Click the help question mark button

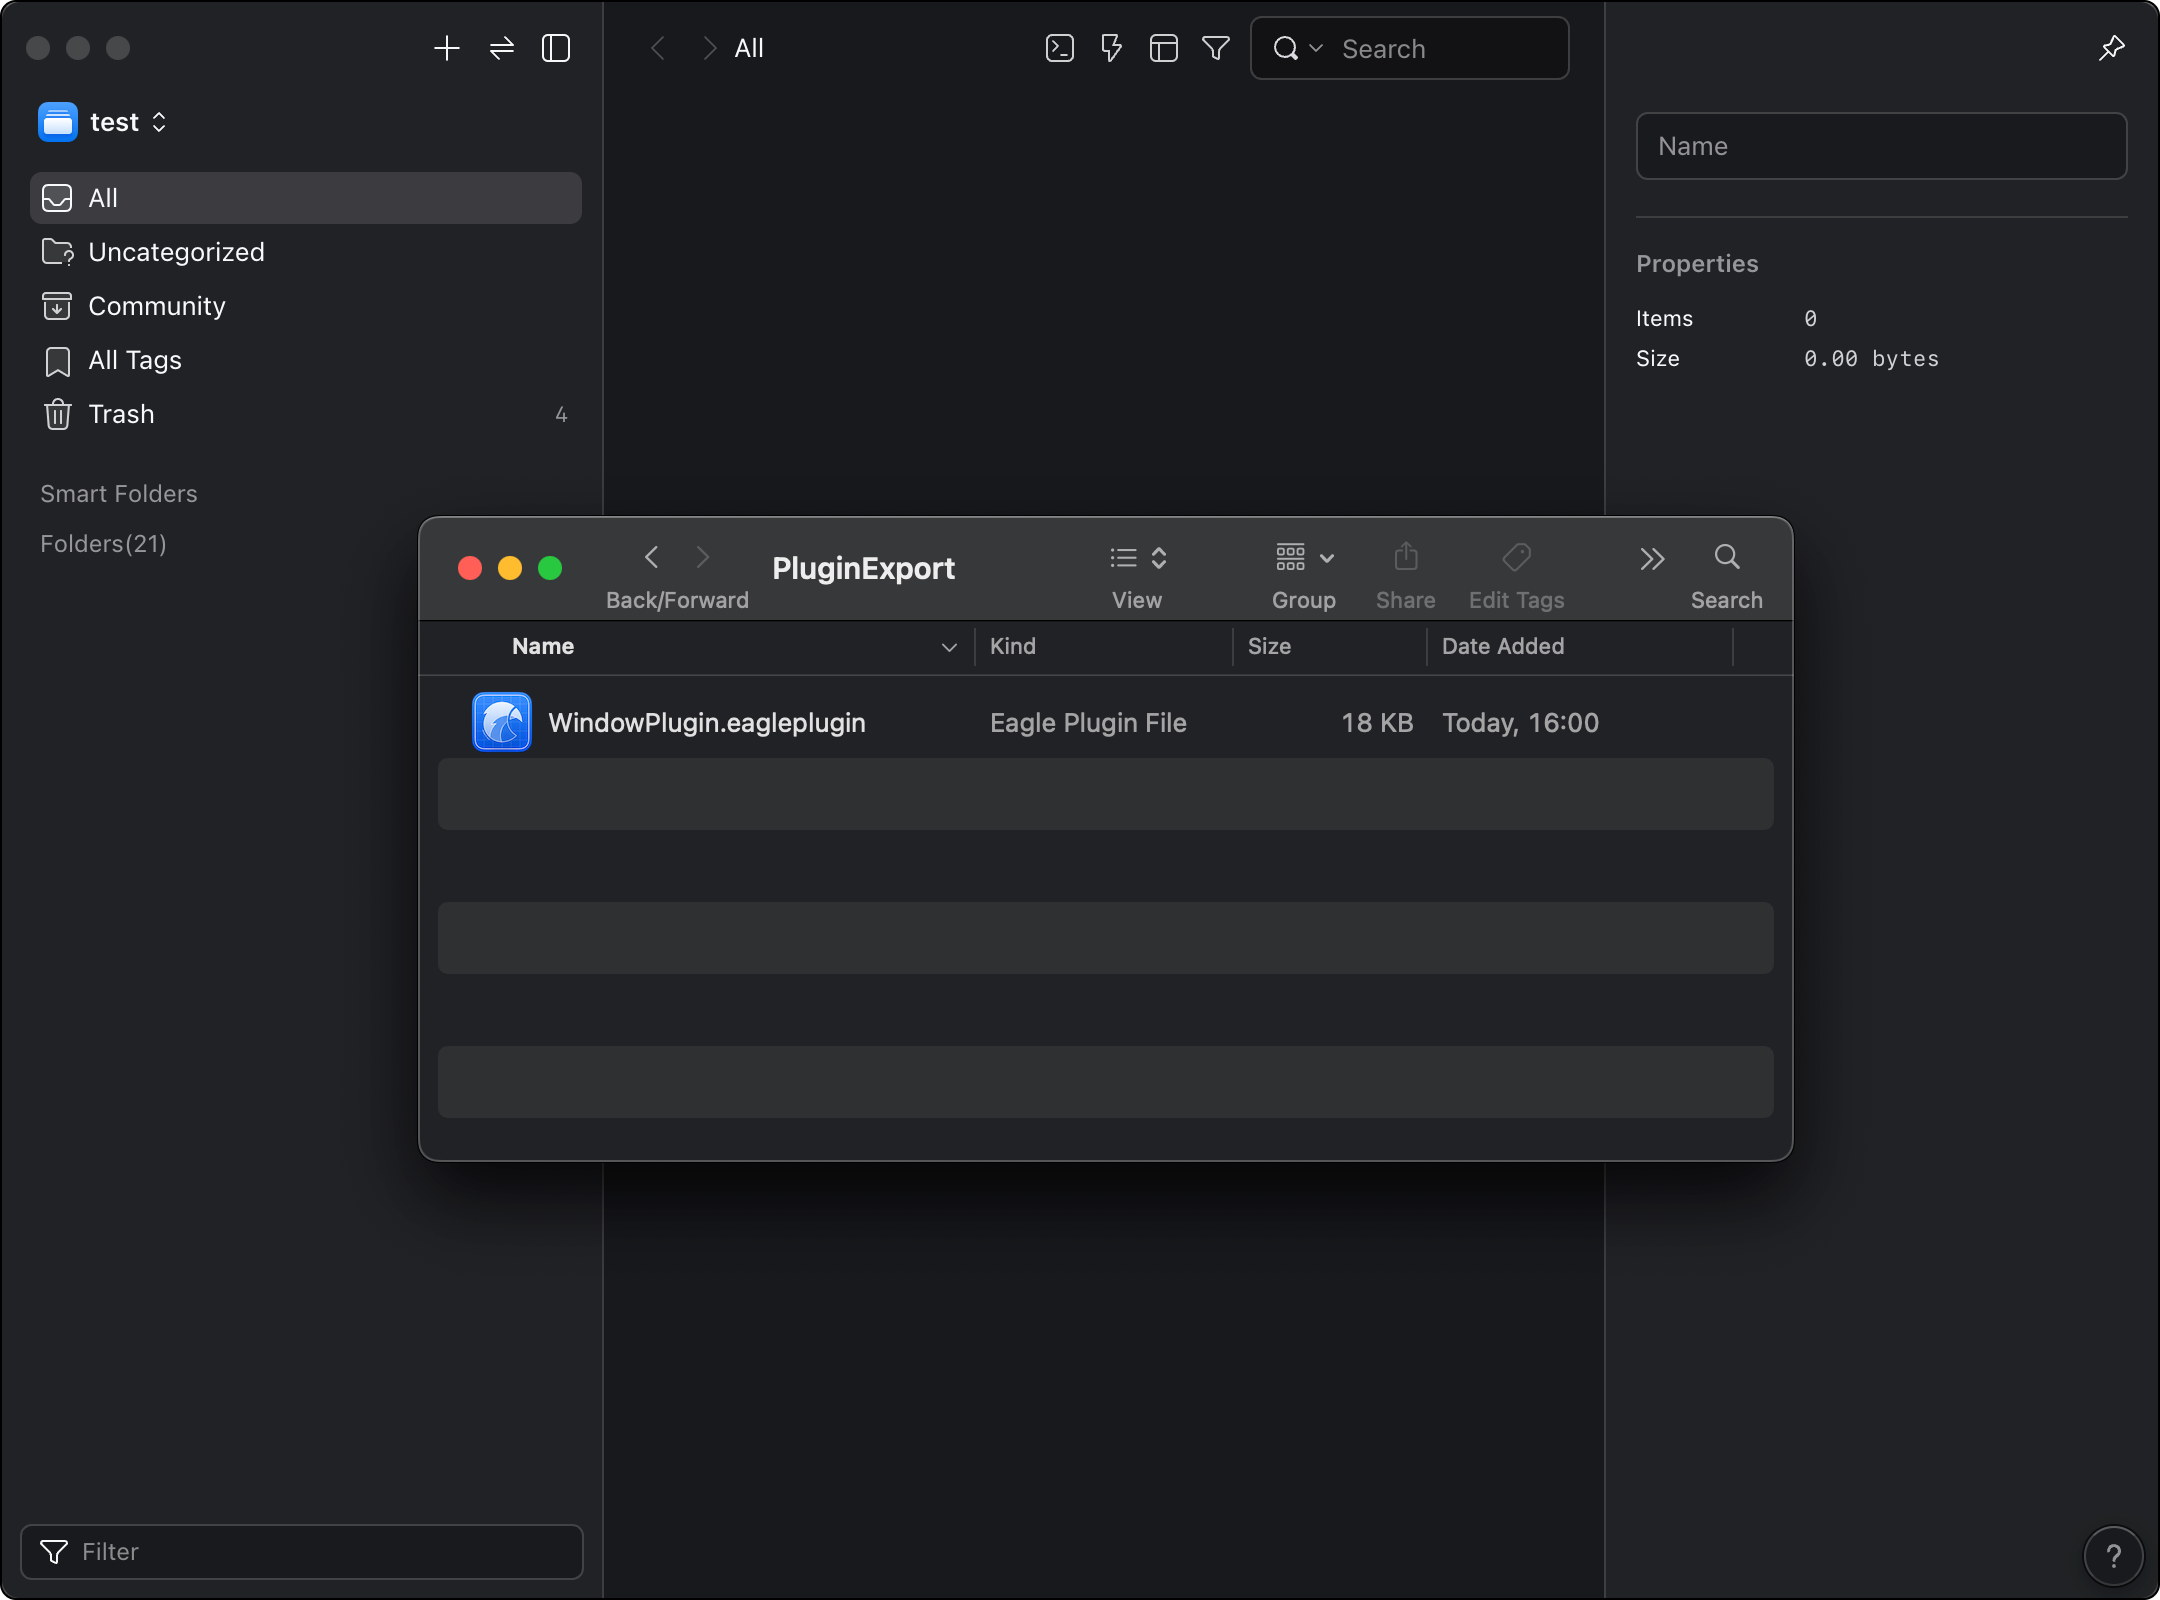pos(2112,1555)
